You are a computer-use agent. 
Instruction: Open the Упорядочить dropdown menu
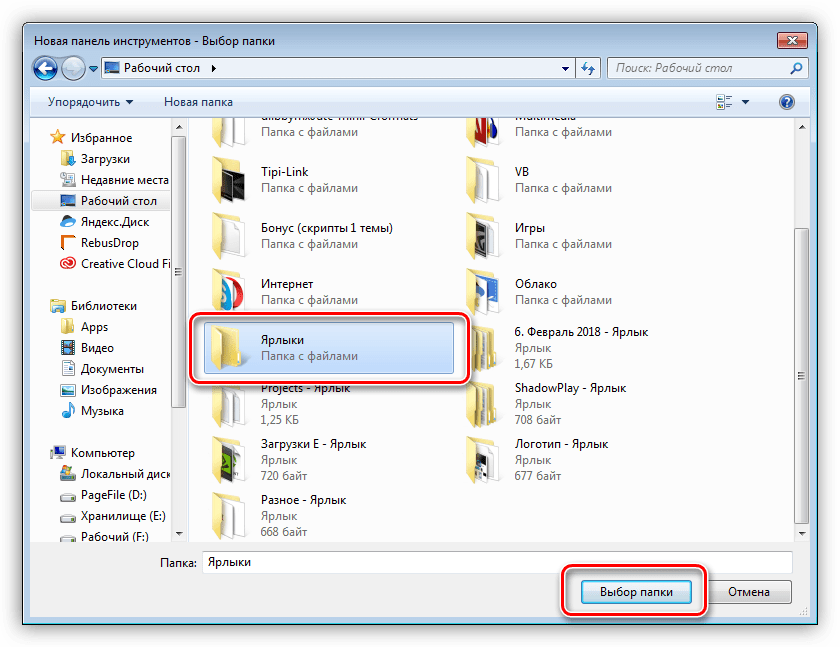pos(90,102)
